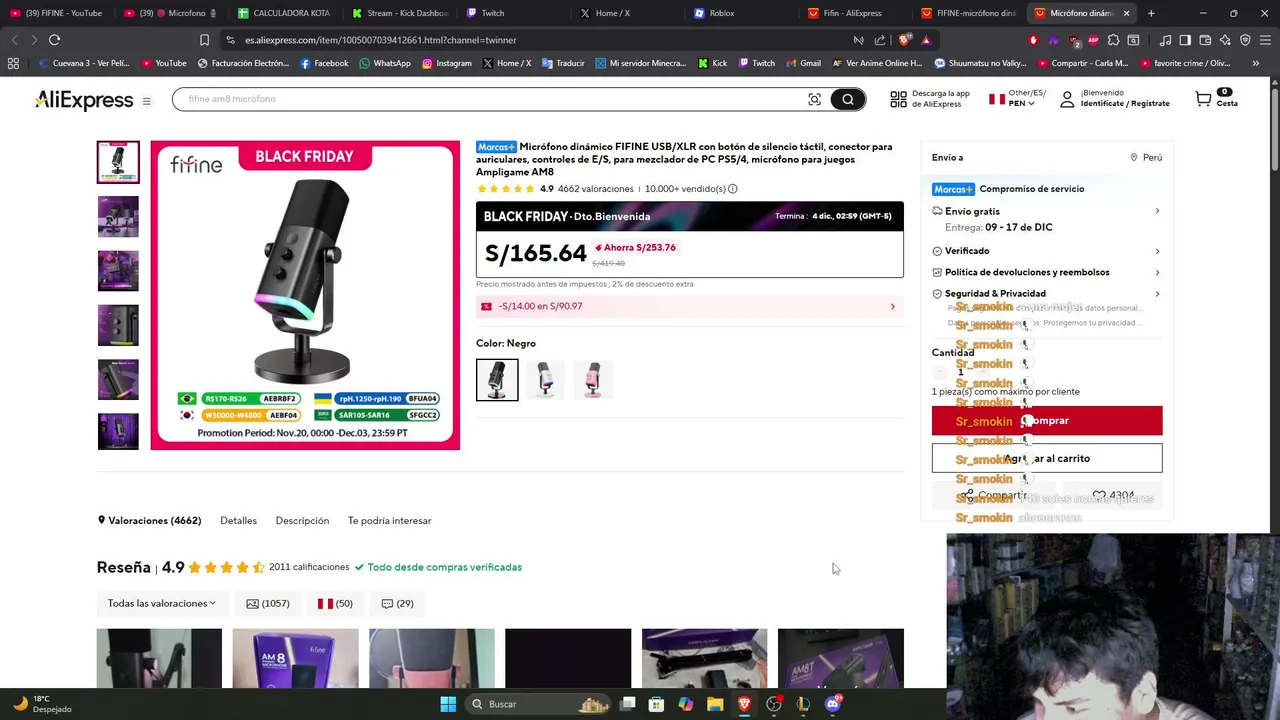Open the WhatsApp bookmark
1280x720 pixels.
pyautogui.click(x=385, y=63)
